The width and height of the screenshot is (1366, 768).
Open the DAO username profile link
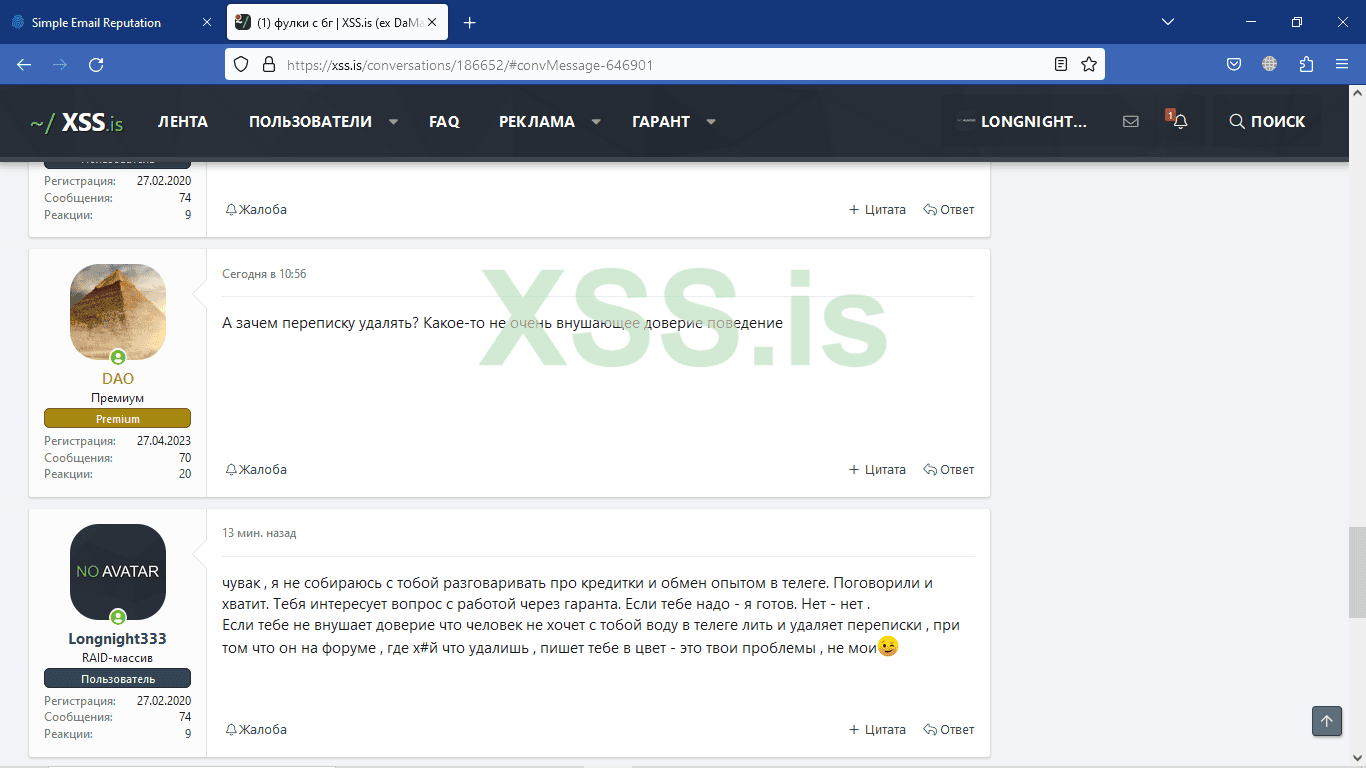pos(118,379)
